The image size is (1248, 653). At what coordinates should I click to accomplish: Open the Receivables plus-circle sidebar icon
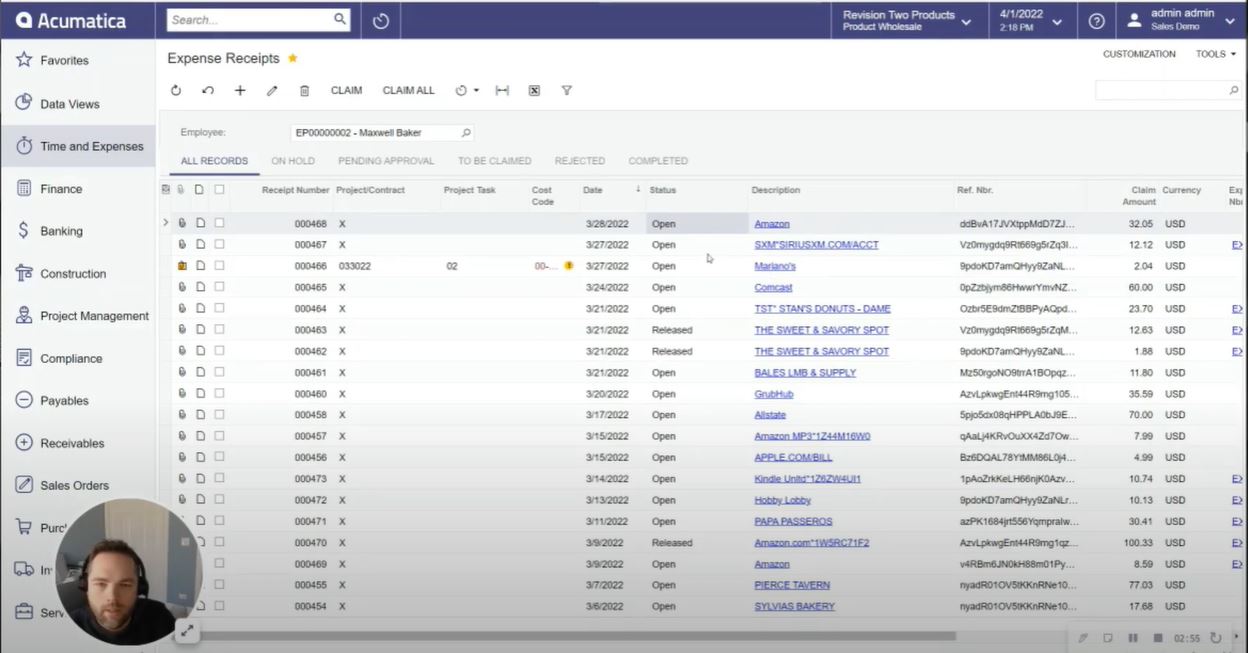[24, 443]
